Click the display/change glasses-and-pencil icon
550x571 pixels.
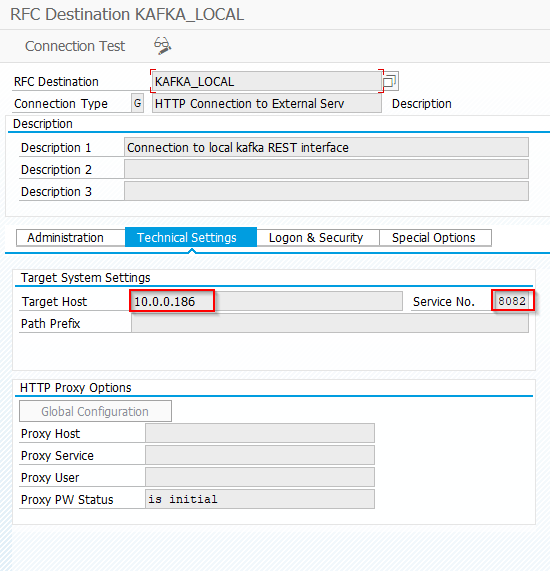click(162, 46)
